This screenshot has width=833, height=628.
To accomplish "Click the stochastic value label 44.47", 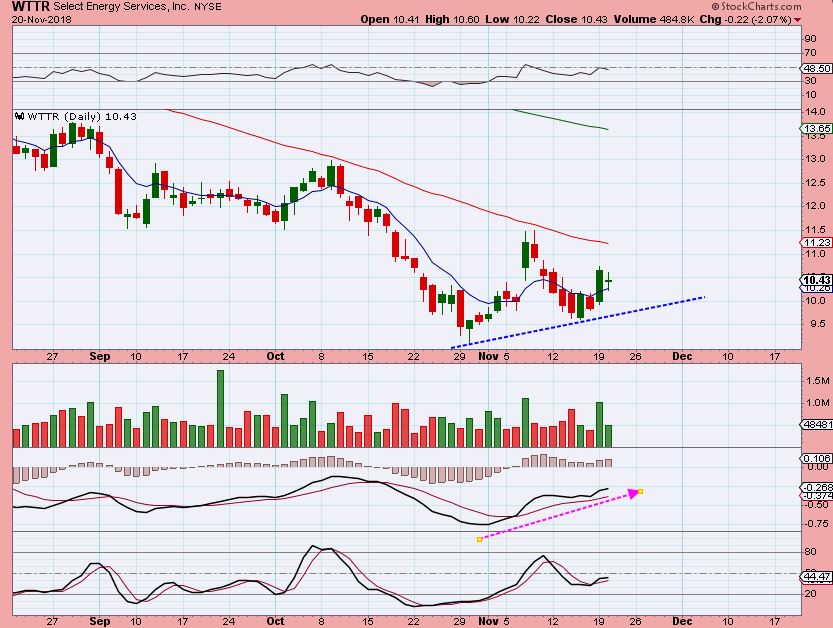I will (817, 576).
